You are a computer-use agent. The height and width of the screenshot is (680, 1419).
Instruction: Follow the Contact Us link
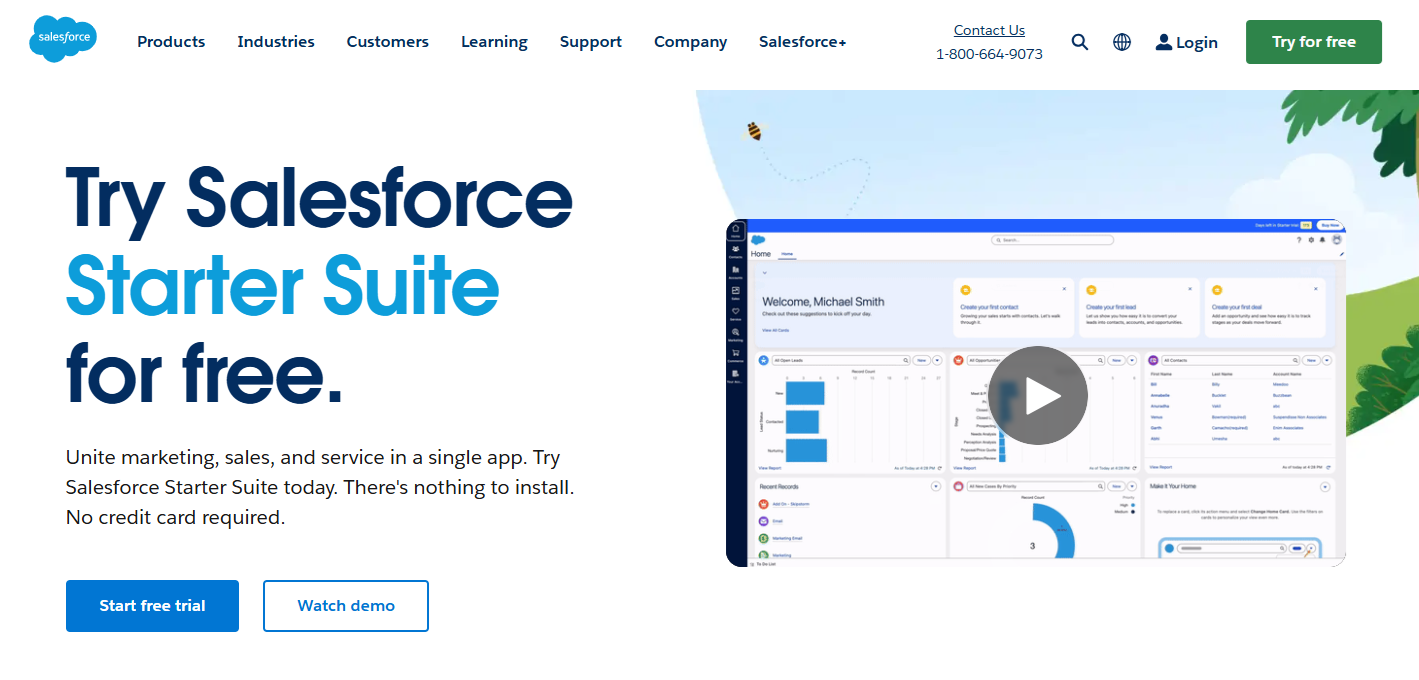pos(989,30)
